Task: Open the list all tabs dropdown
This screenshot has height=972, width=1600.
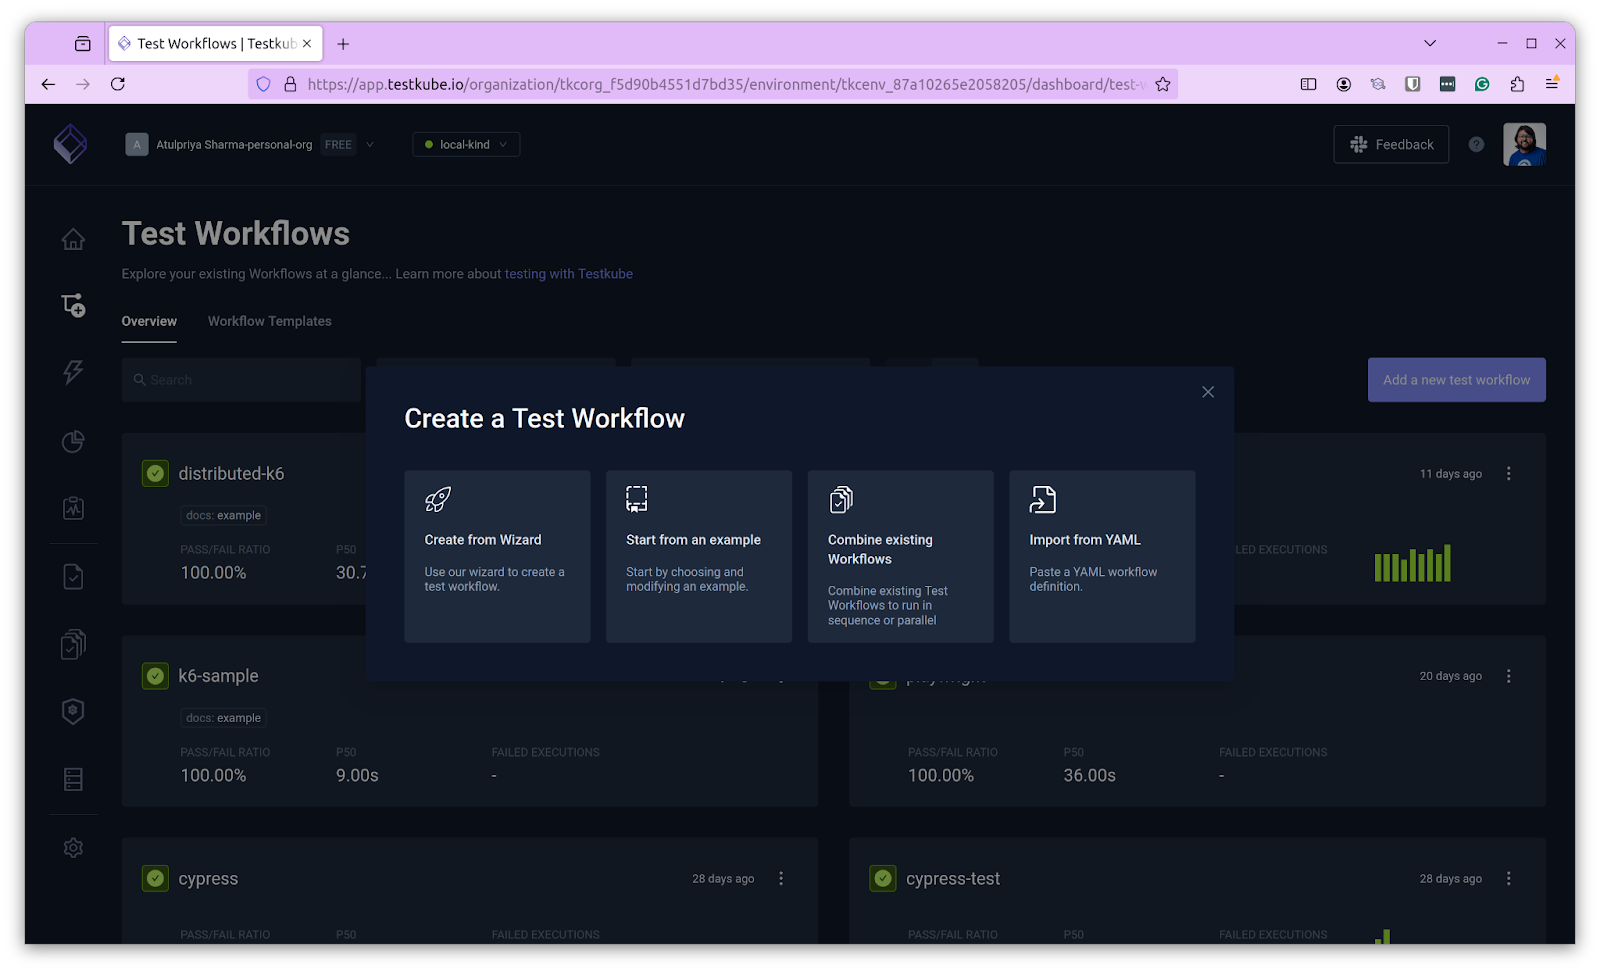Action: 1430,43
